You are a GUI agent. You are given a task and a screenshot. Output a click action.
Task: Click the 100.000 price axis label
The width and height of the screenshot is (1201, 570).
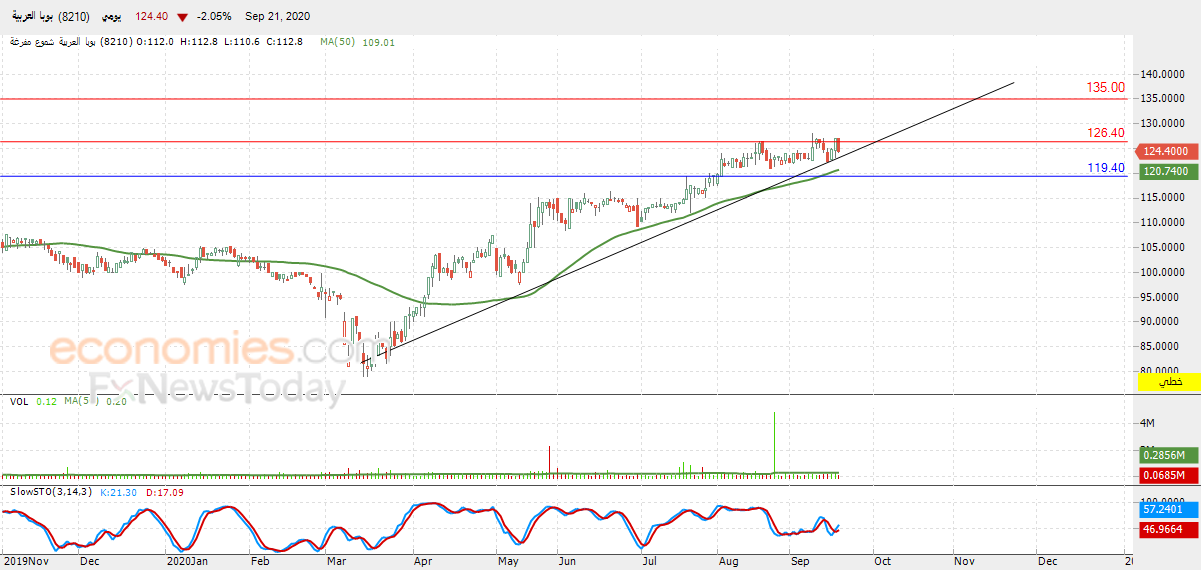pos(1165,272)
